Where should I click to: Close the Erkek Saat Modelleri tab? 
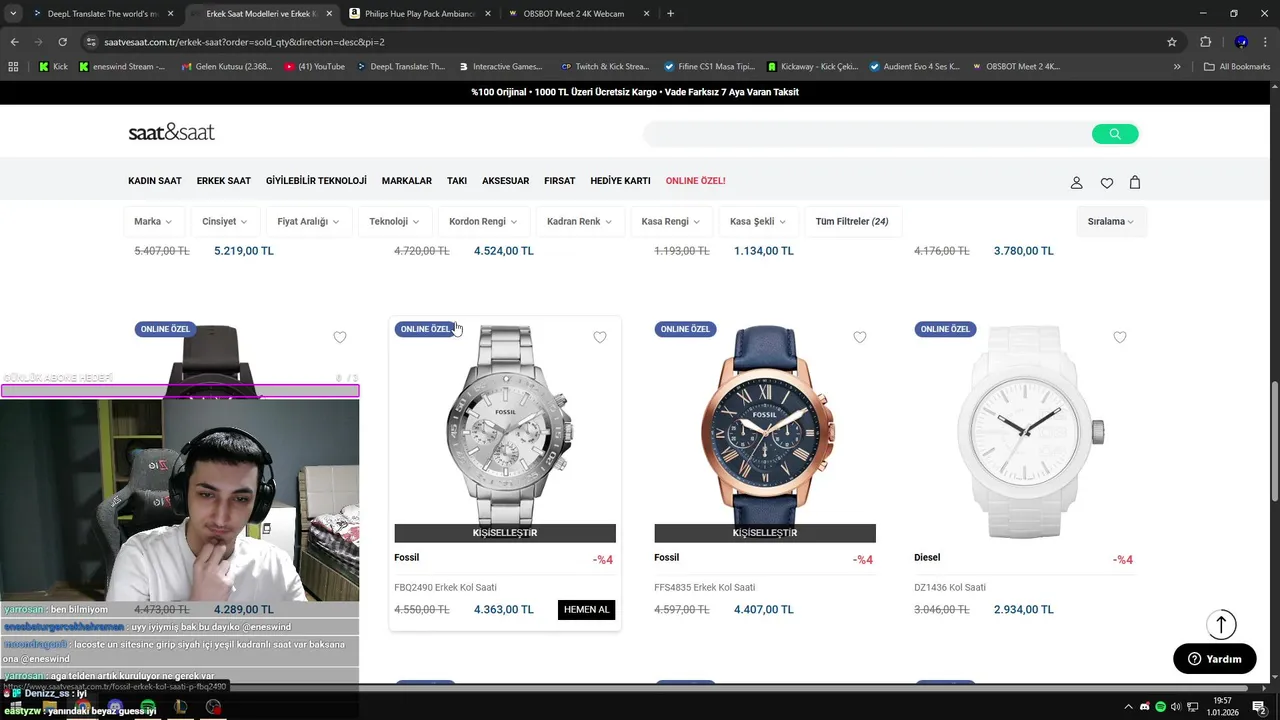coord(329,14)
